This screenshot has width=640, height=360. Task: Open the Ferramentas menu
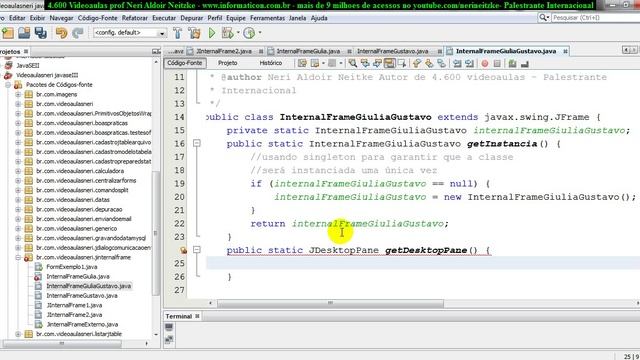point(267,18)
